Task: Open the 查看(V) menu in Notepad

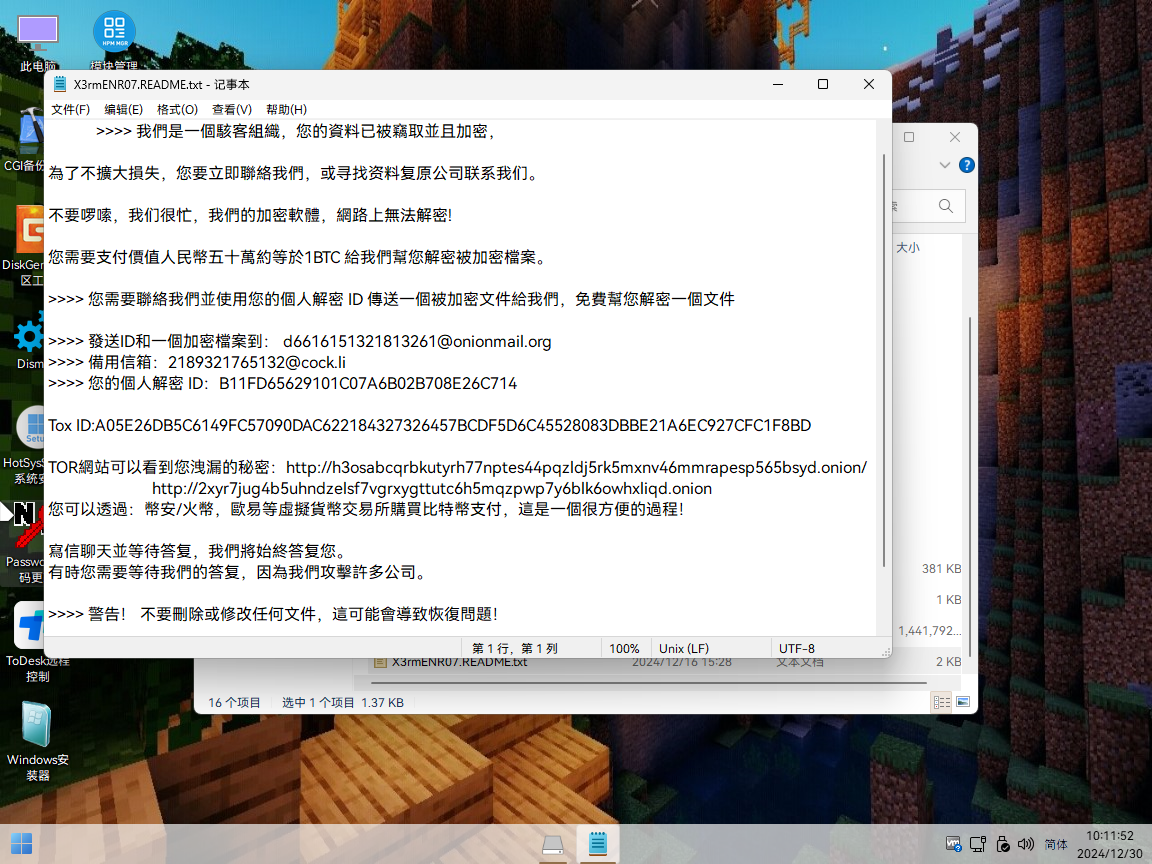Action: tap(231, 109)
